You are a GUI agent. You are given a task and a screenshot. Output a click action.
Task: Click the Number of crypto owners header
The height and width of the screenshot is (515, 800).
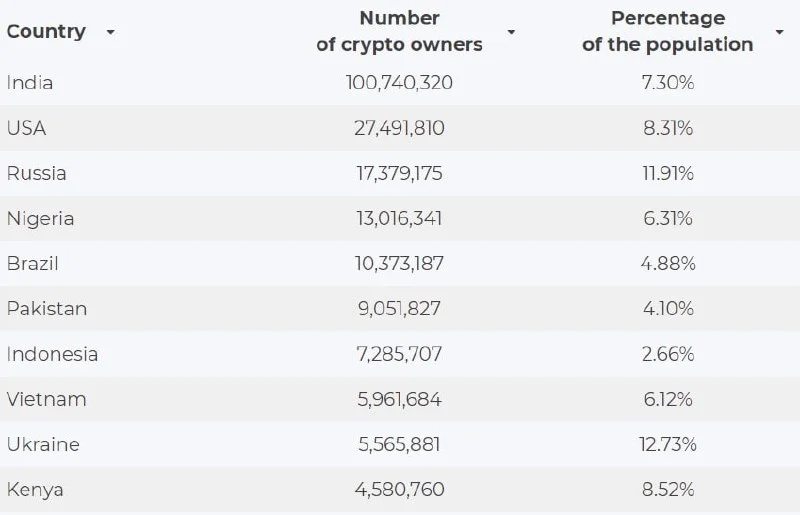coord(399,31)
